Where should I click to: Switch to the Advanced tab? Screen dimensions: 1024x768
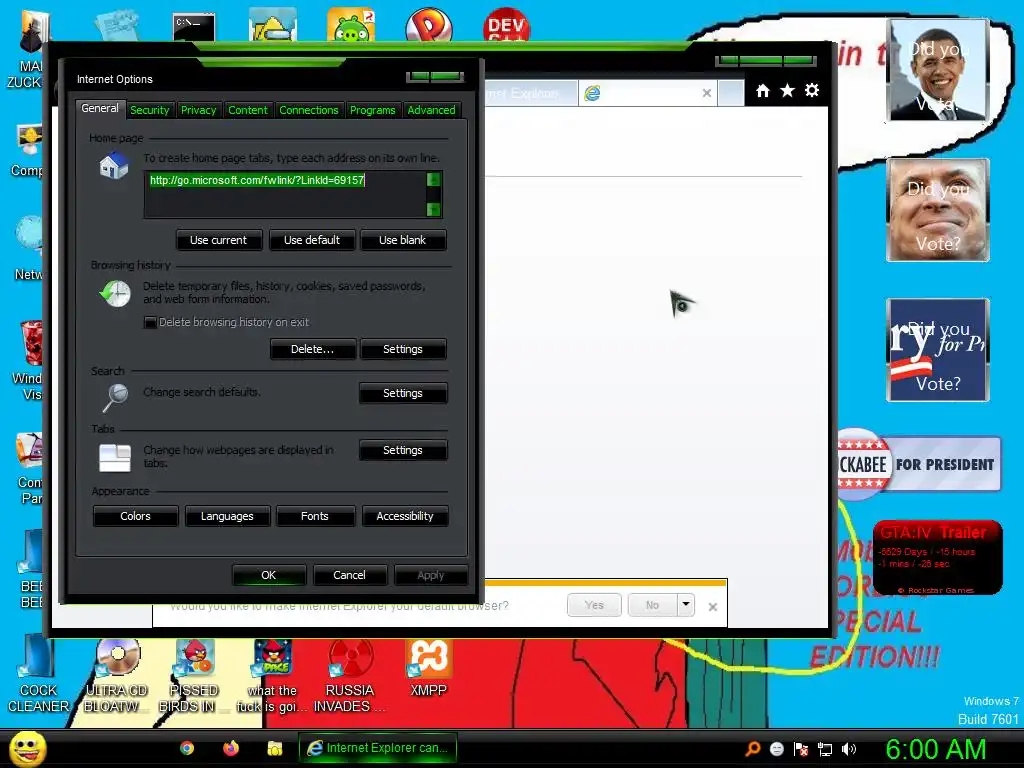click(x=431, y=110)
